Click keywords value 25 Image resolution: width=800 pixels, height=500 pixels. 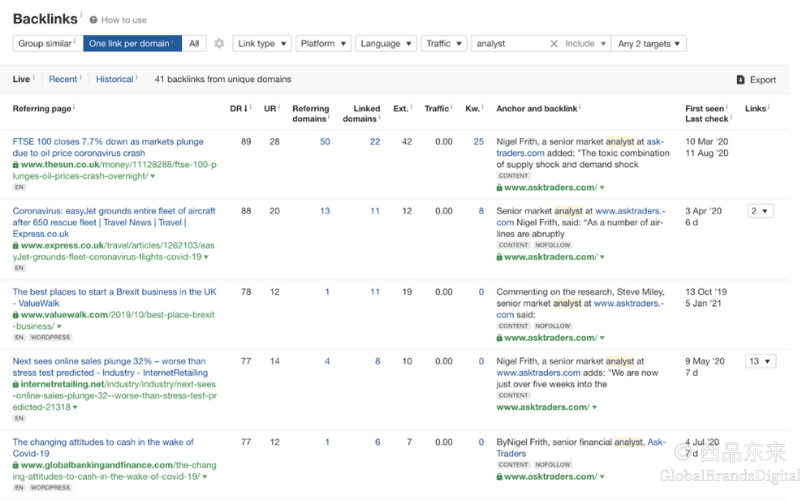point(479,141)
